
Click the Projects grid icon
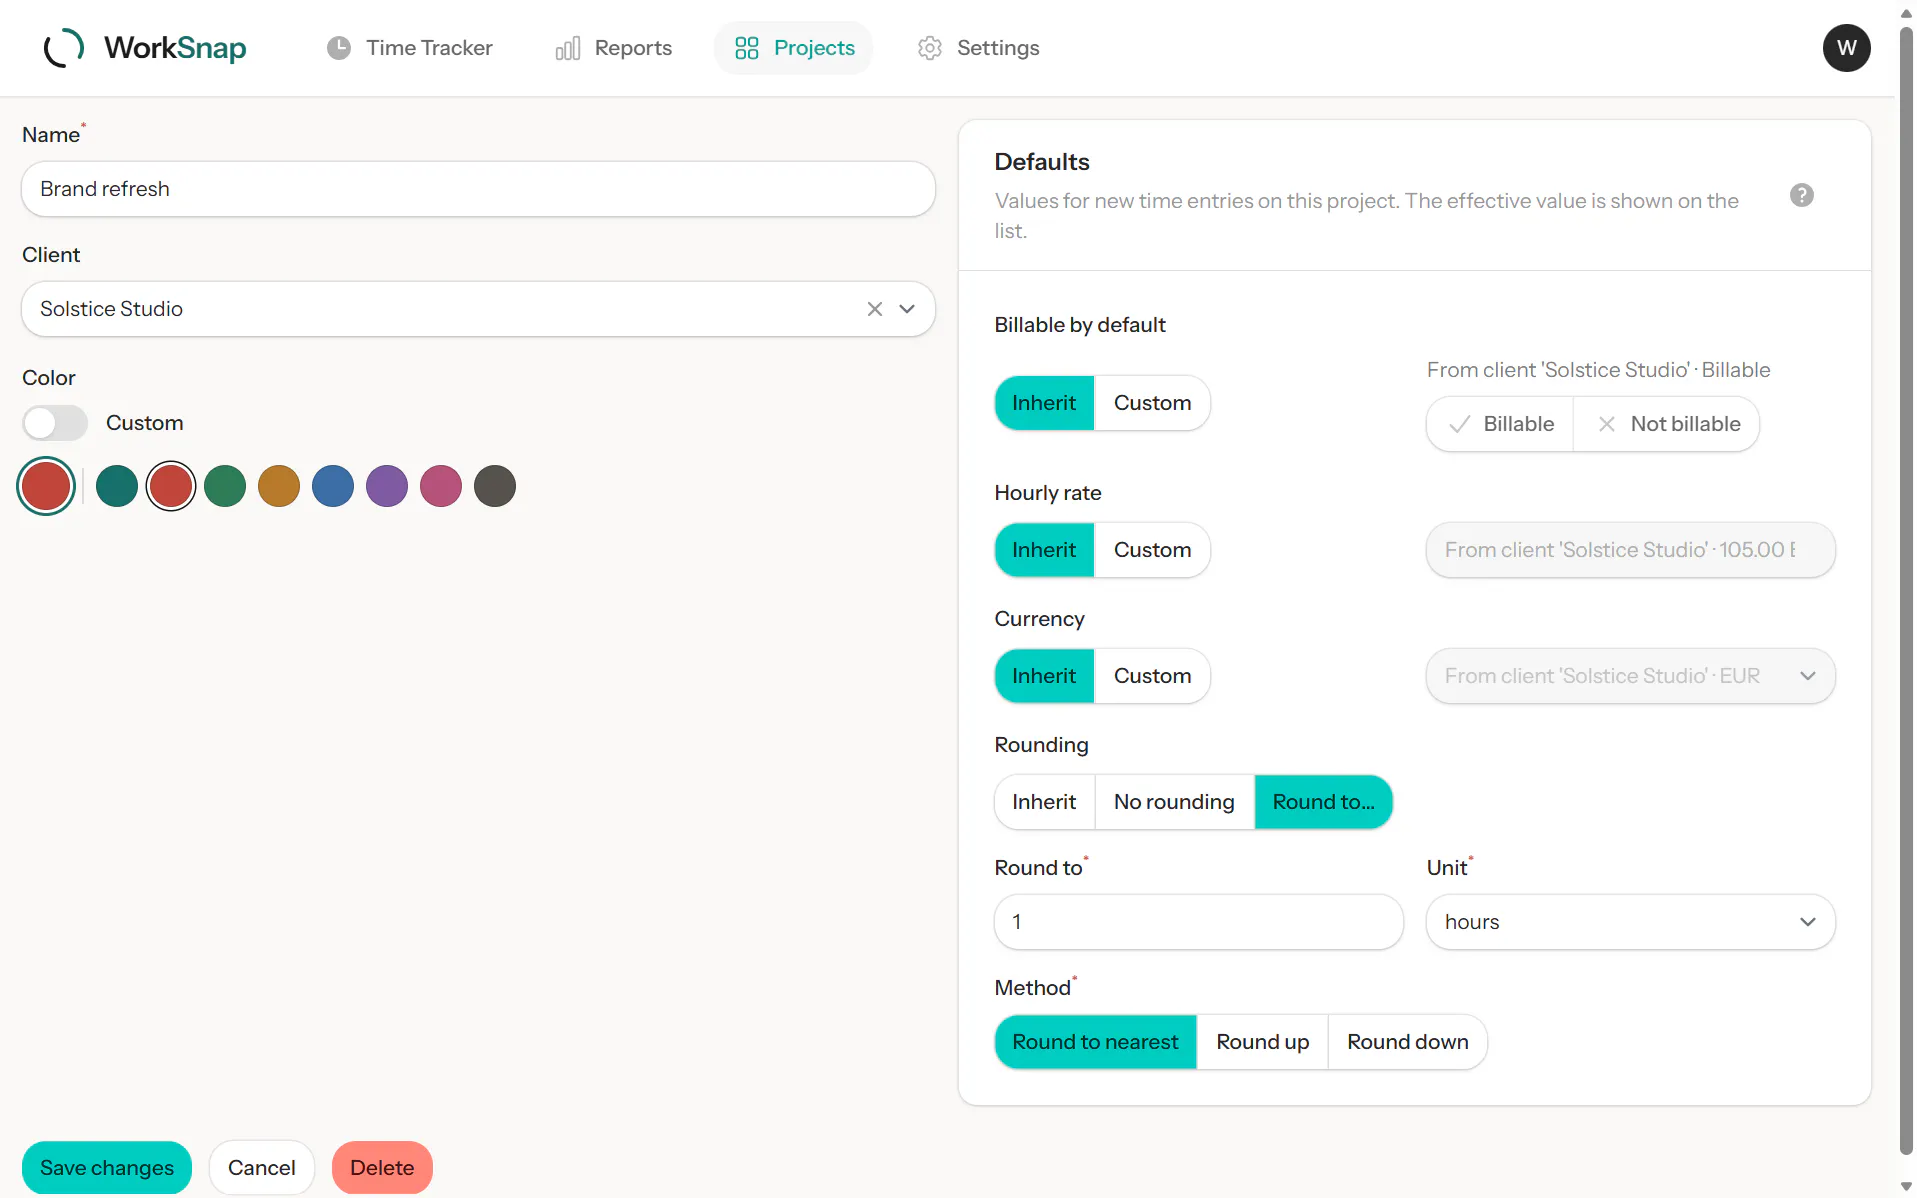747,48
